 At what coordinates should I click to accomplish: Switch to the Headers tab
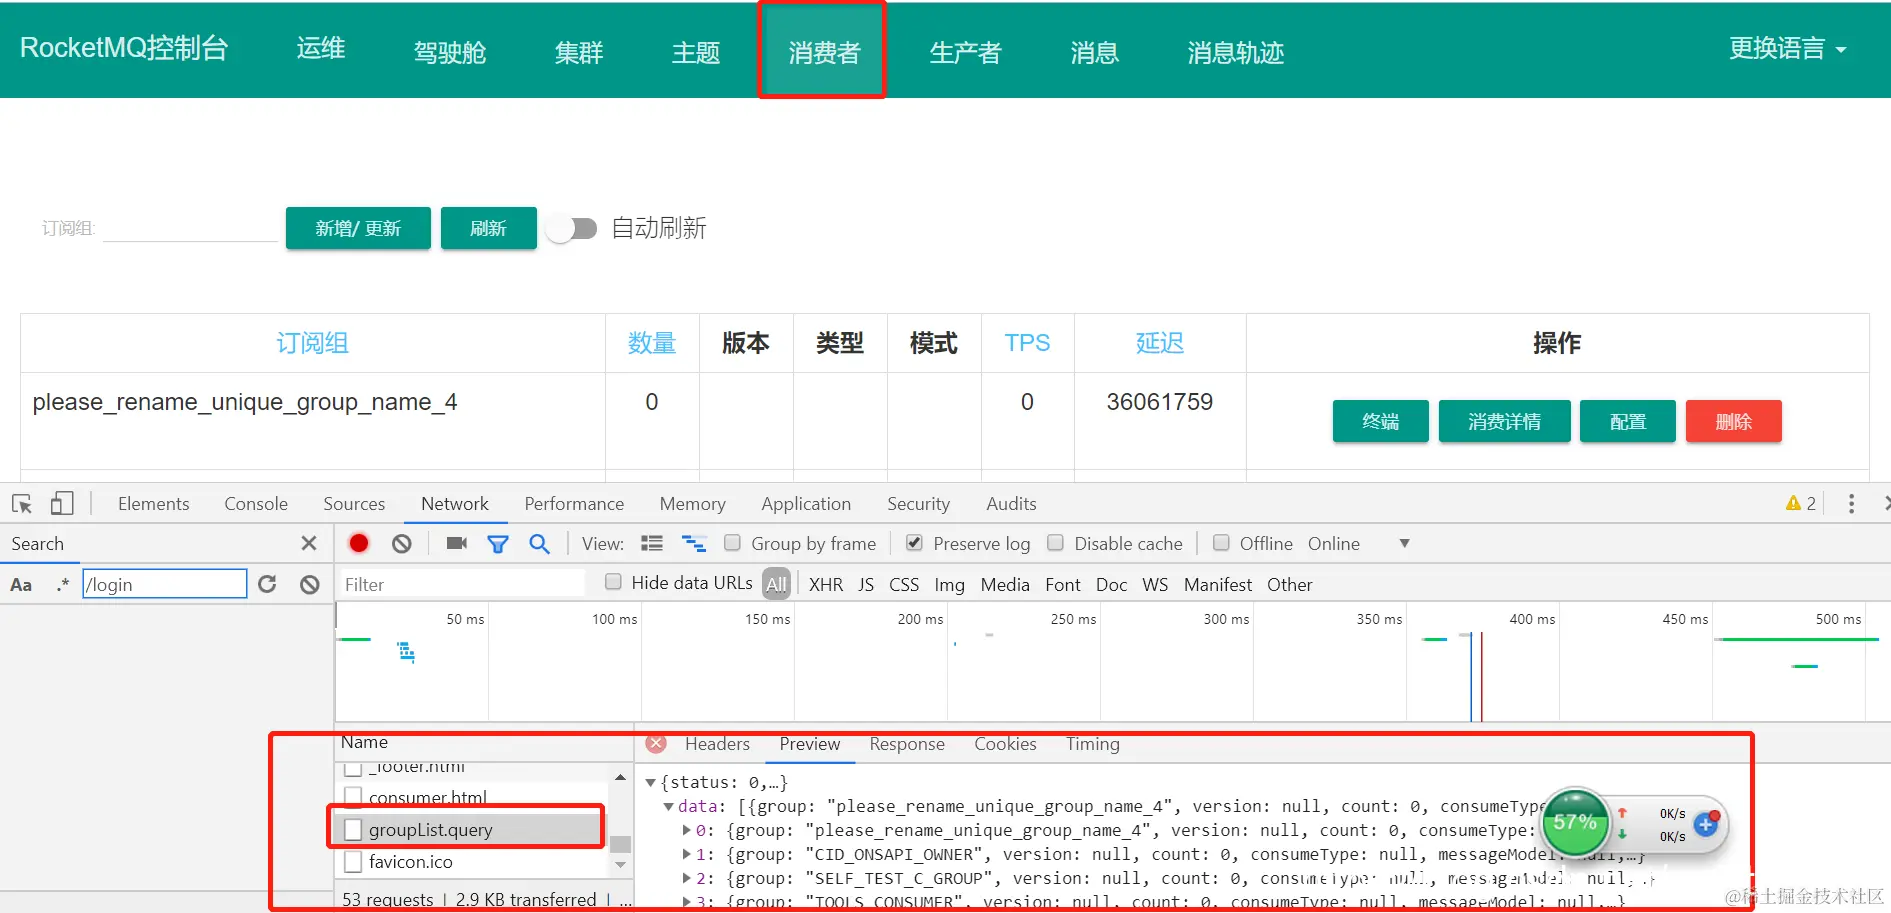717,744
